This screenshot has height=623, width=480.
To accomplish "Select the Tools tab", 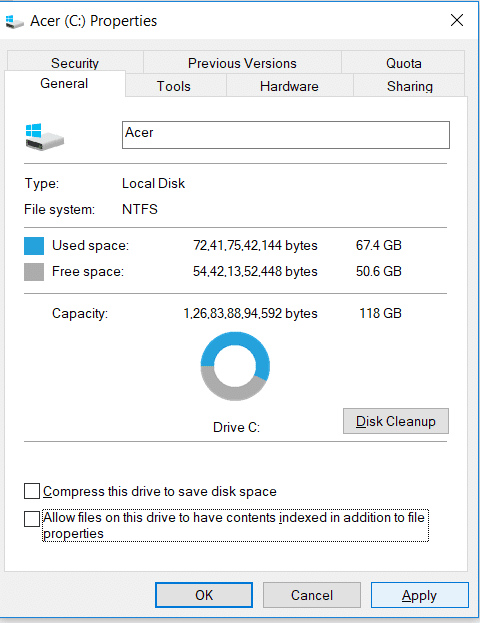I will point(174,86).
